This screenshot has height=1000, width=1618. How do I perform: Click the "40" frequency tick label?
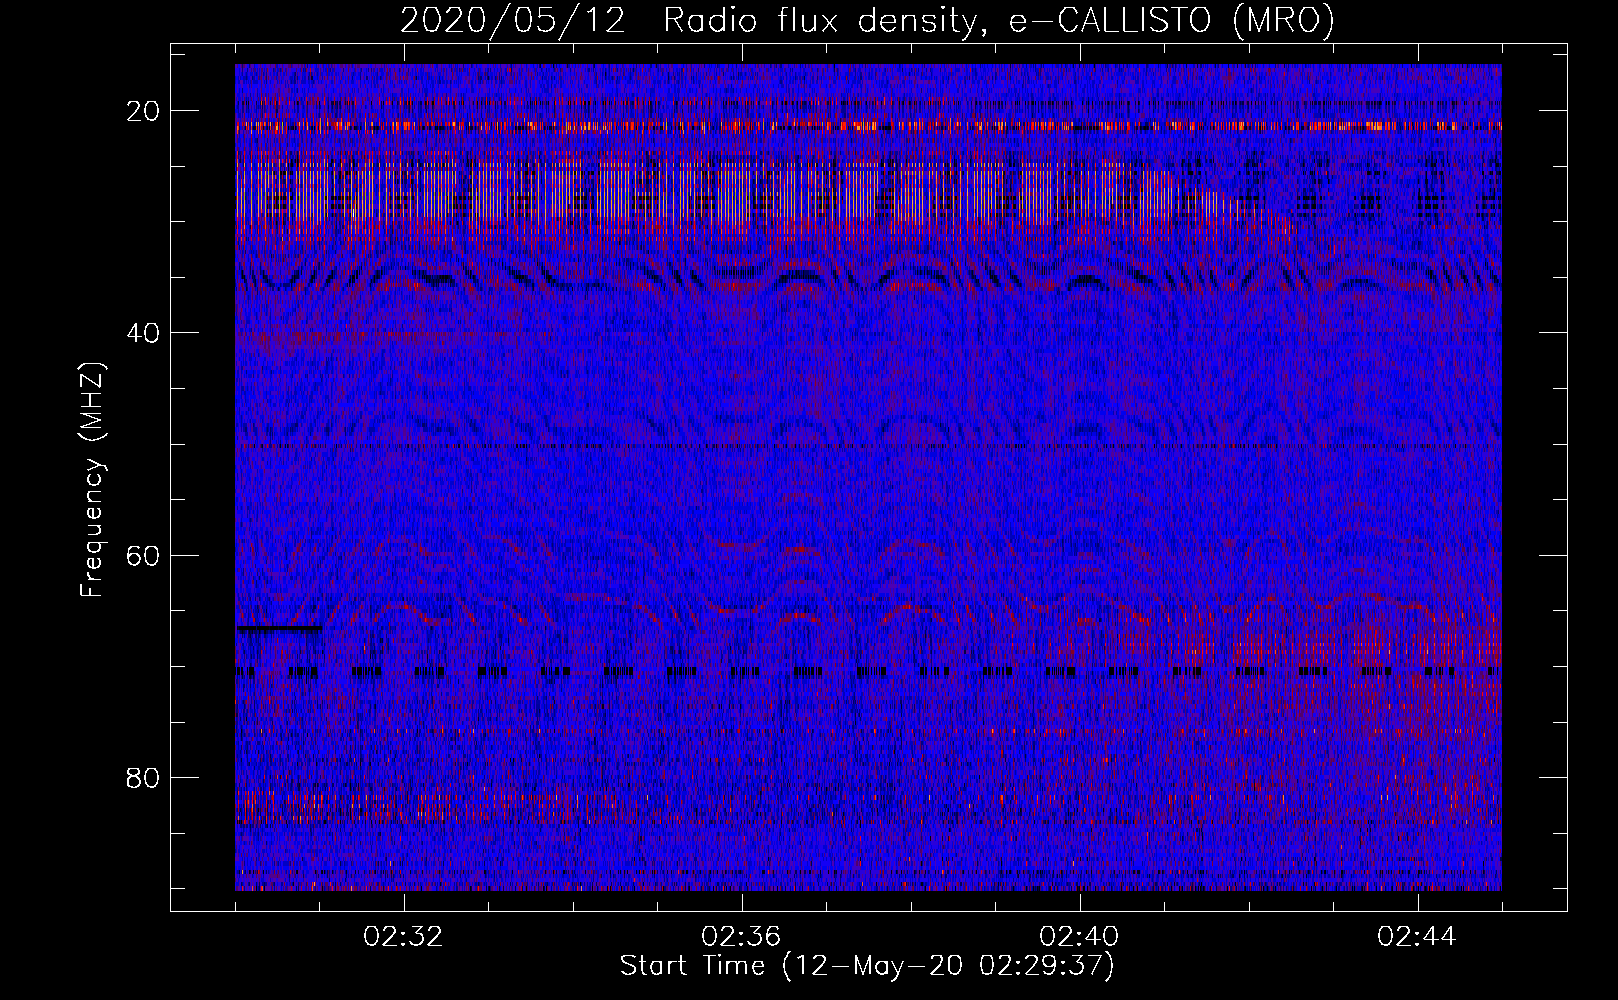[144, 333]
